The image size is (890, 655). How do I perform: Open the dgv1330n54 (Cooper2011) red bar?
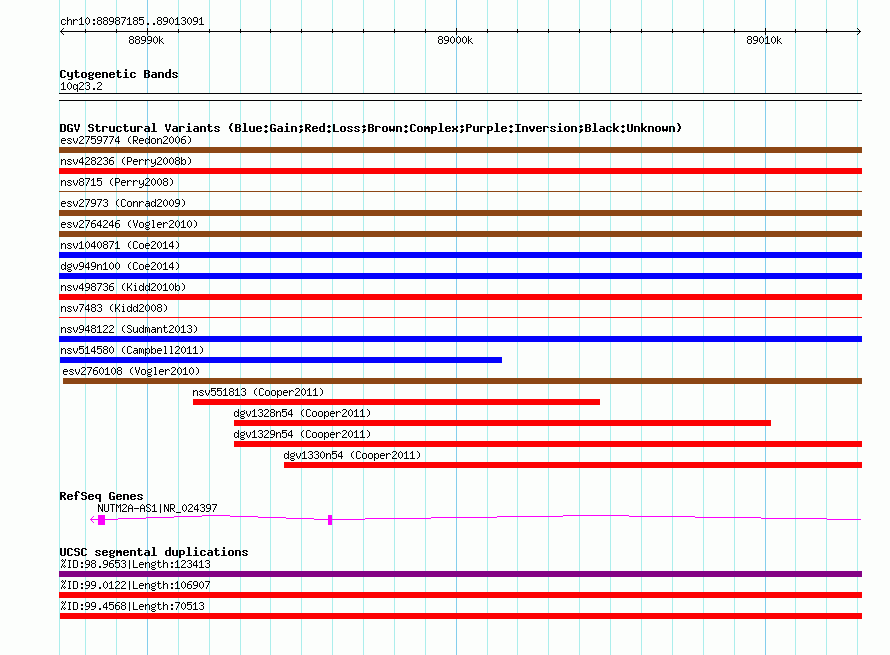[573, 465]
